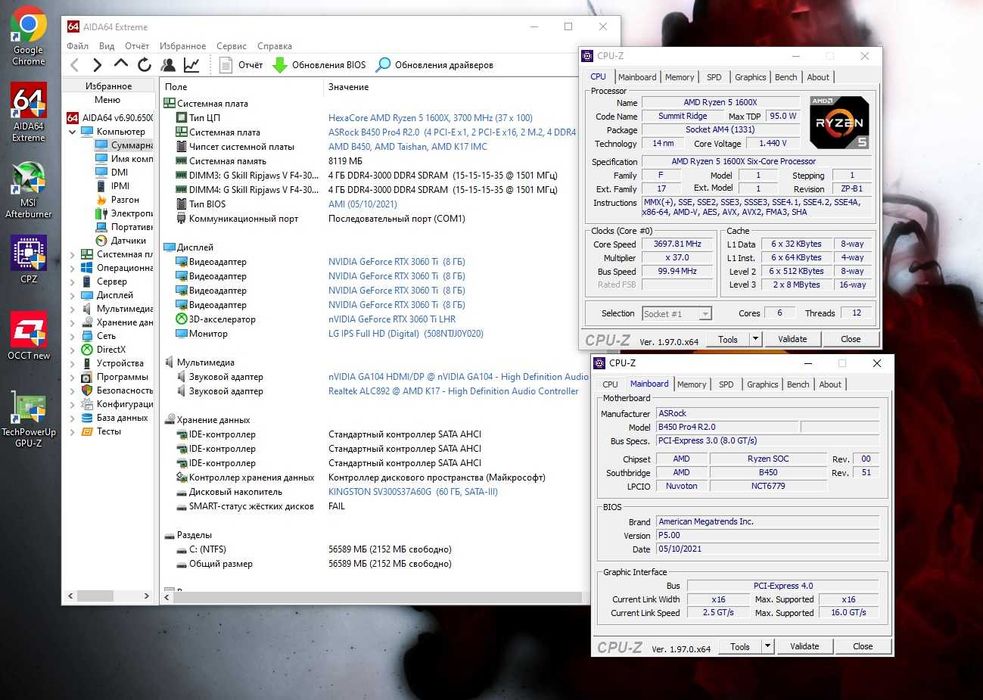Image resolution: width=983 pixels, height=700 pixels.
Task: Open the Файл menu
Action: coord(77,46)
